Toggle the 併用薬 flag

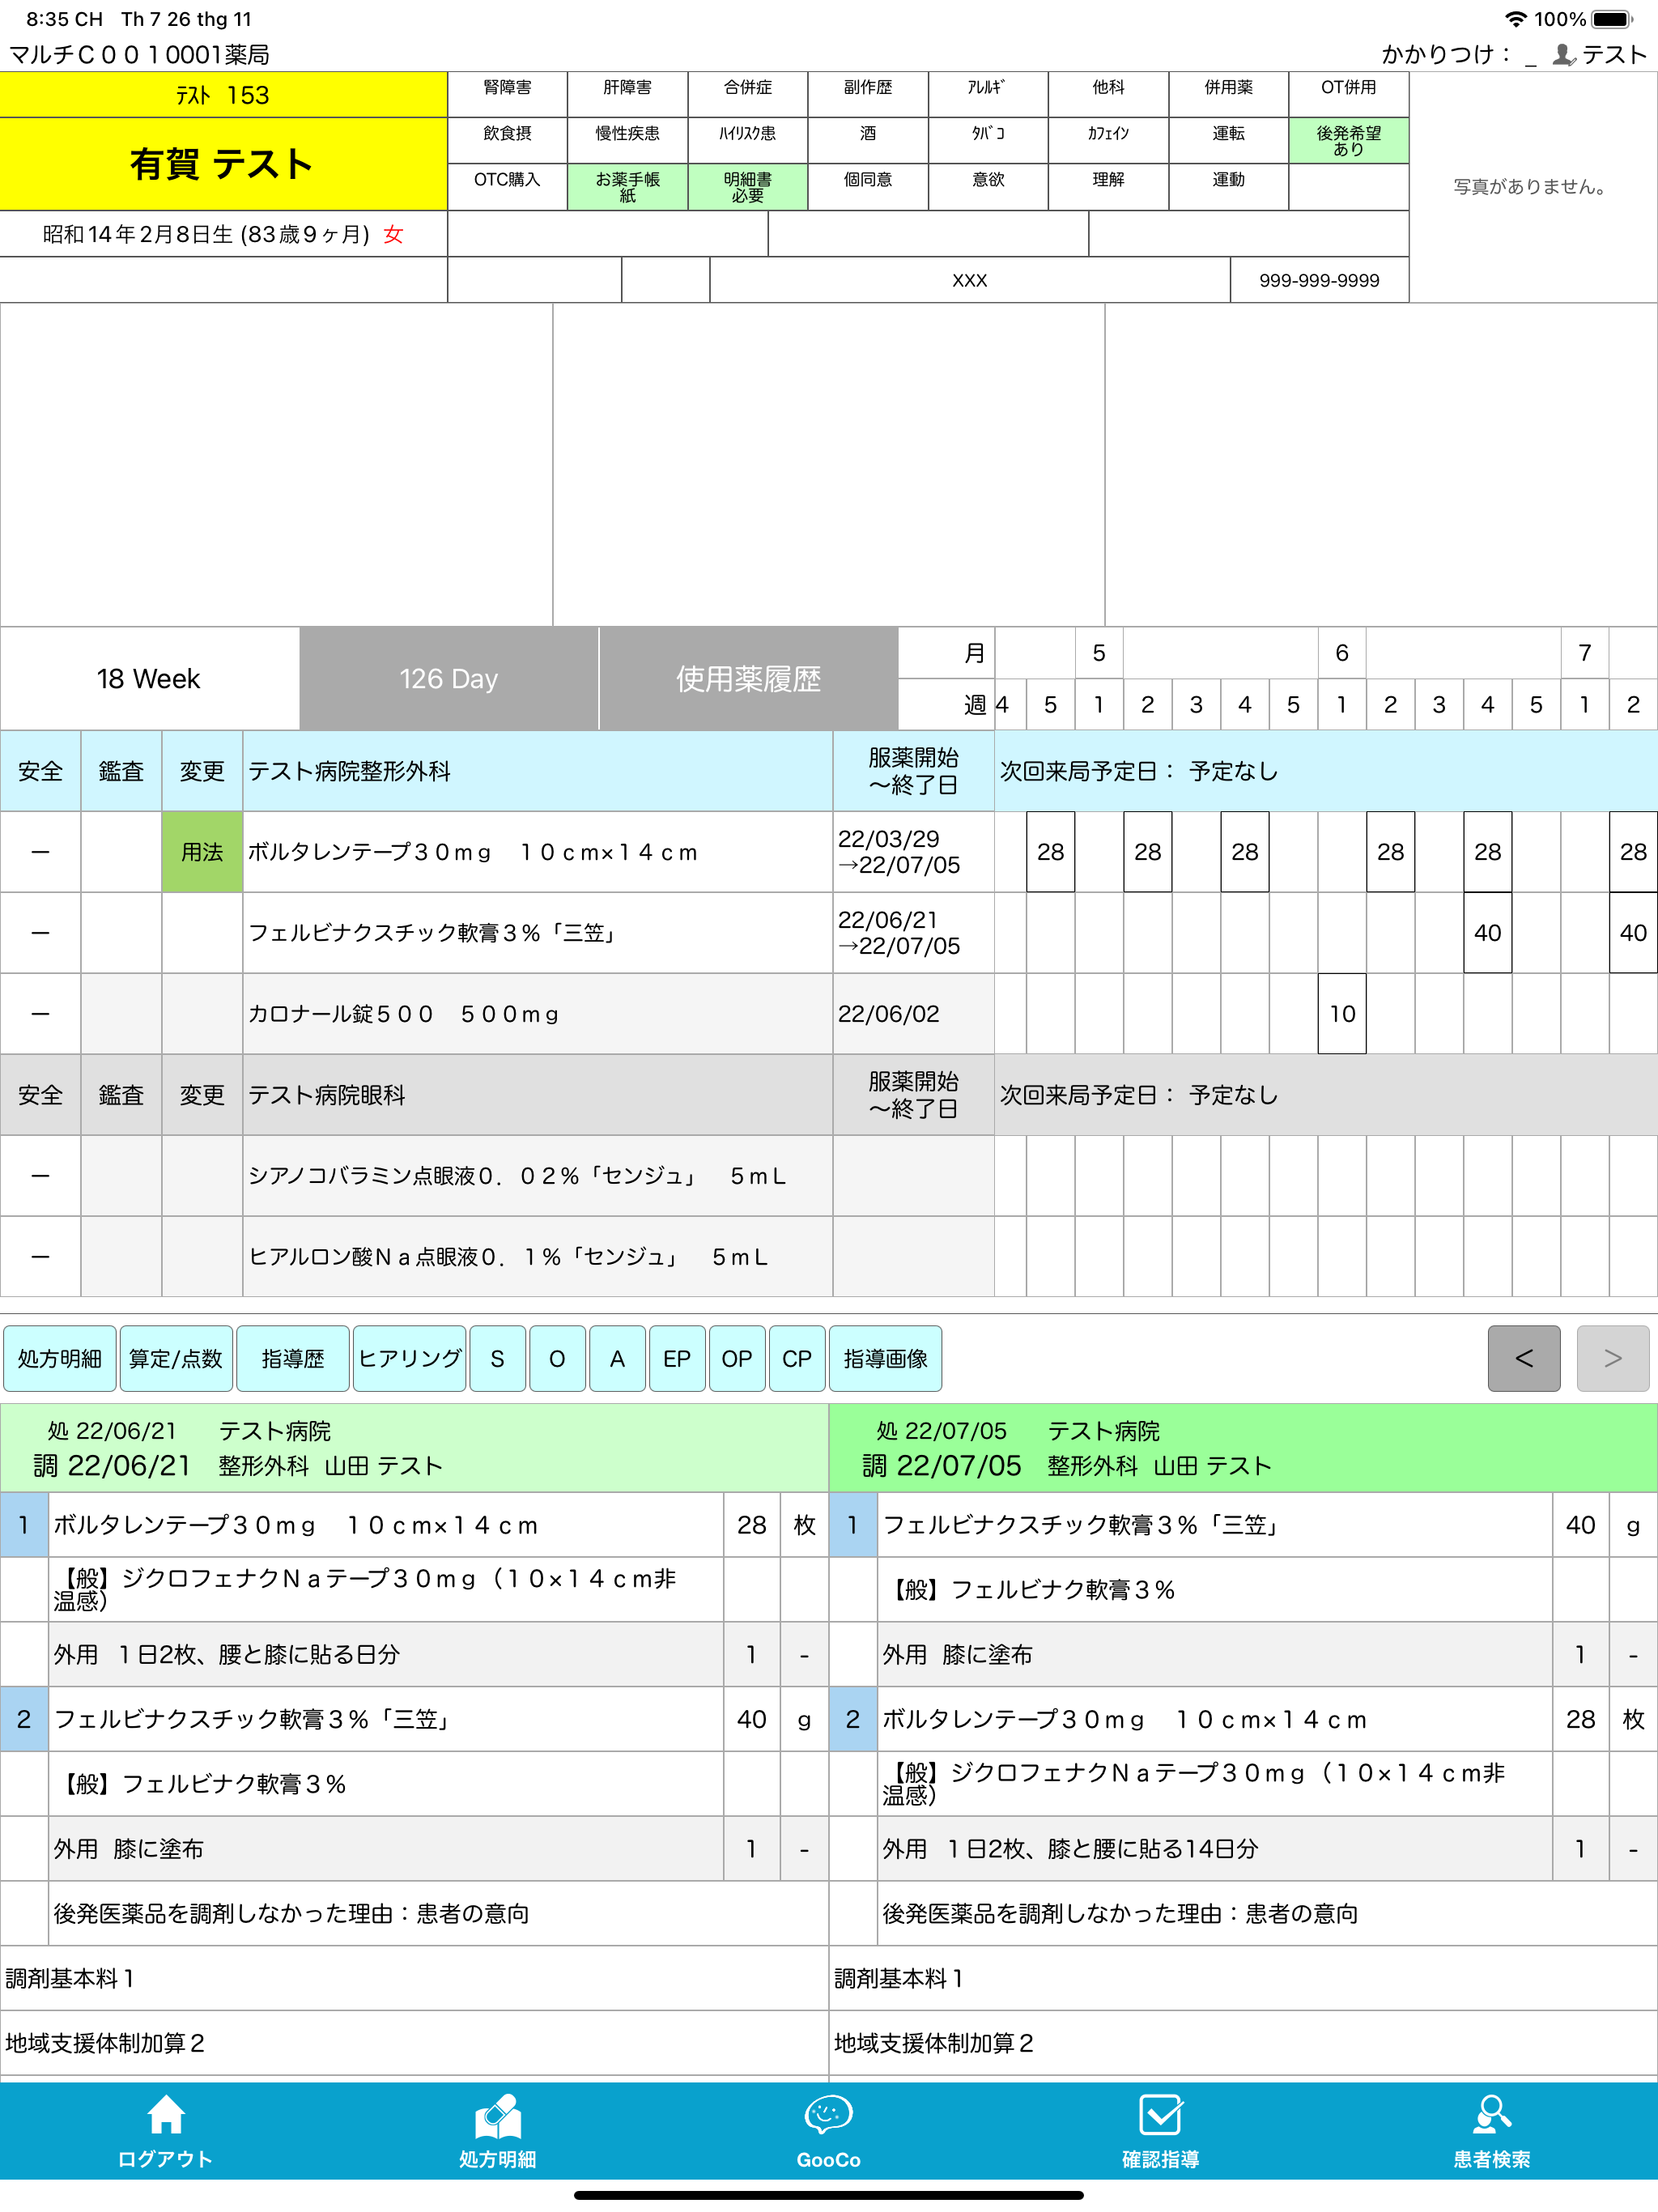pos(1228,94)
